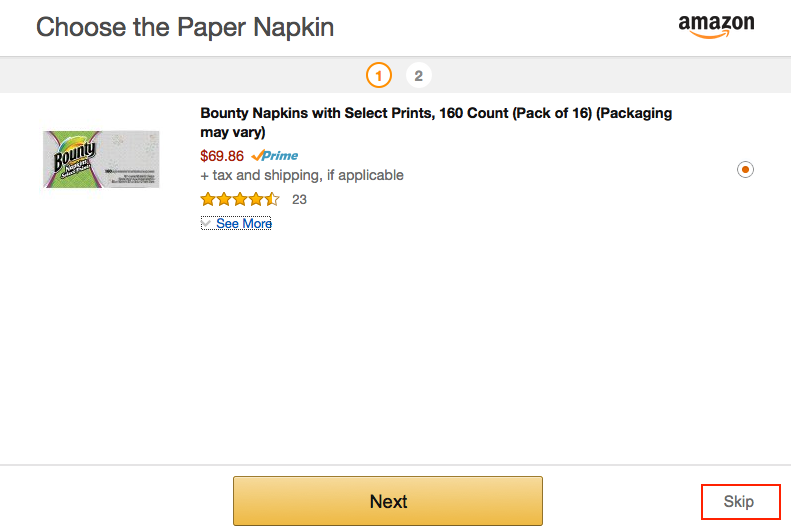The height and width of the screenshot is (532, 791).
Task: Click the Bounty napkins product thumbnail
Action: pyautogui.click(x=101, y=159)
